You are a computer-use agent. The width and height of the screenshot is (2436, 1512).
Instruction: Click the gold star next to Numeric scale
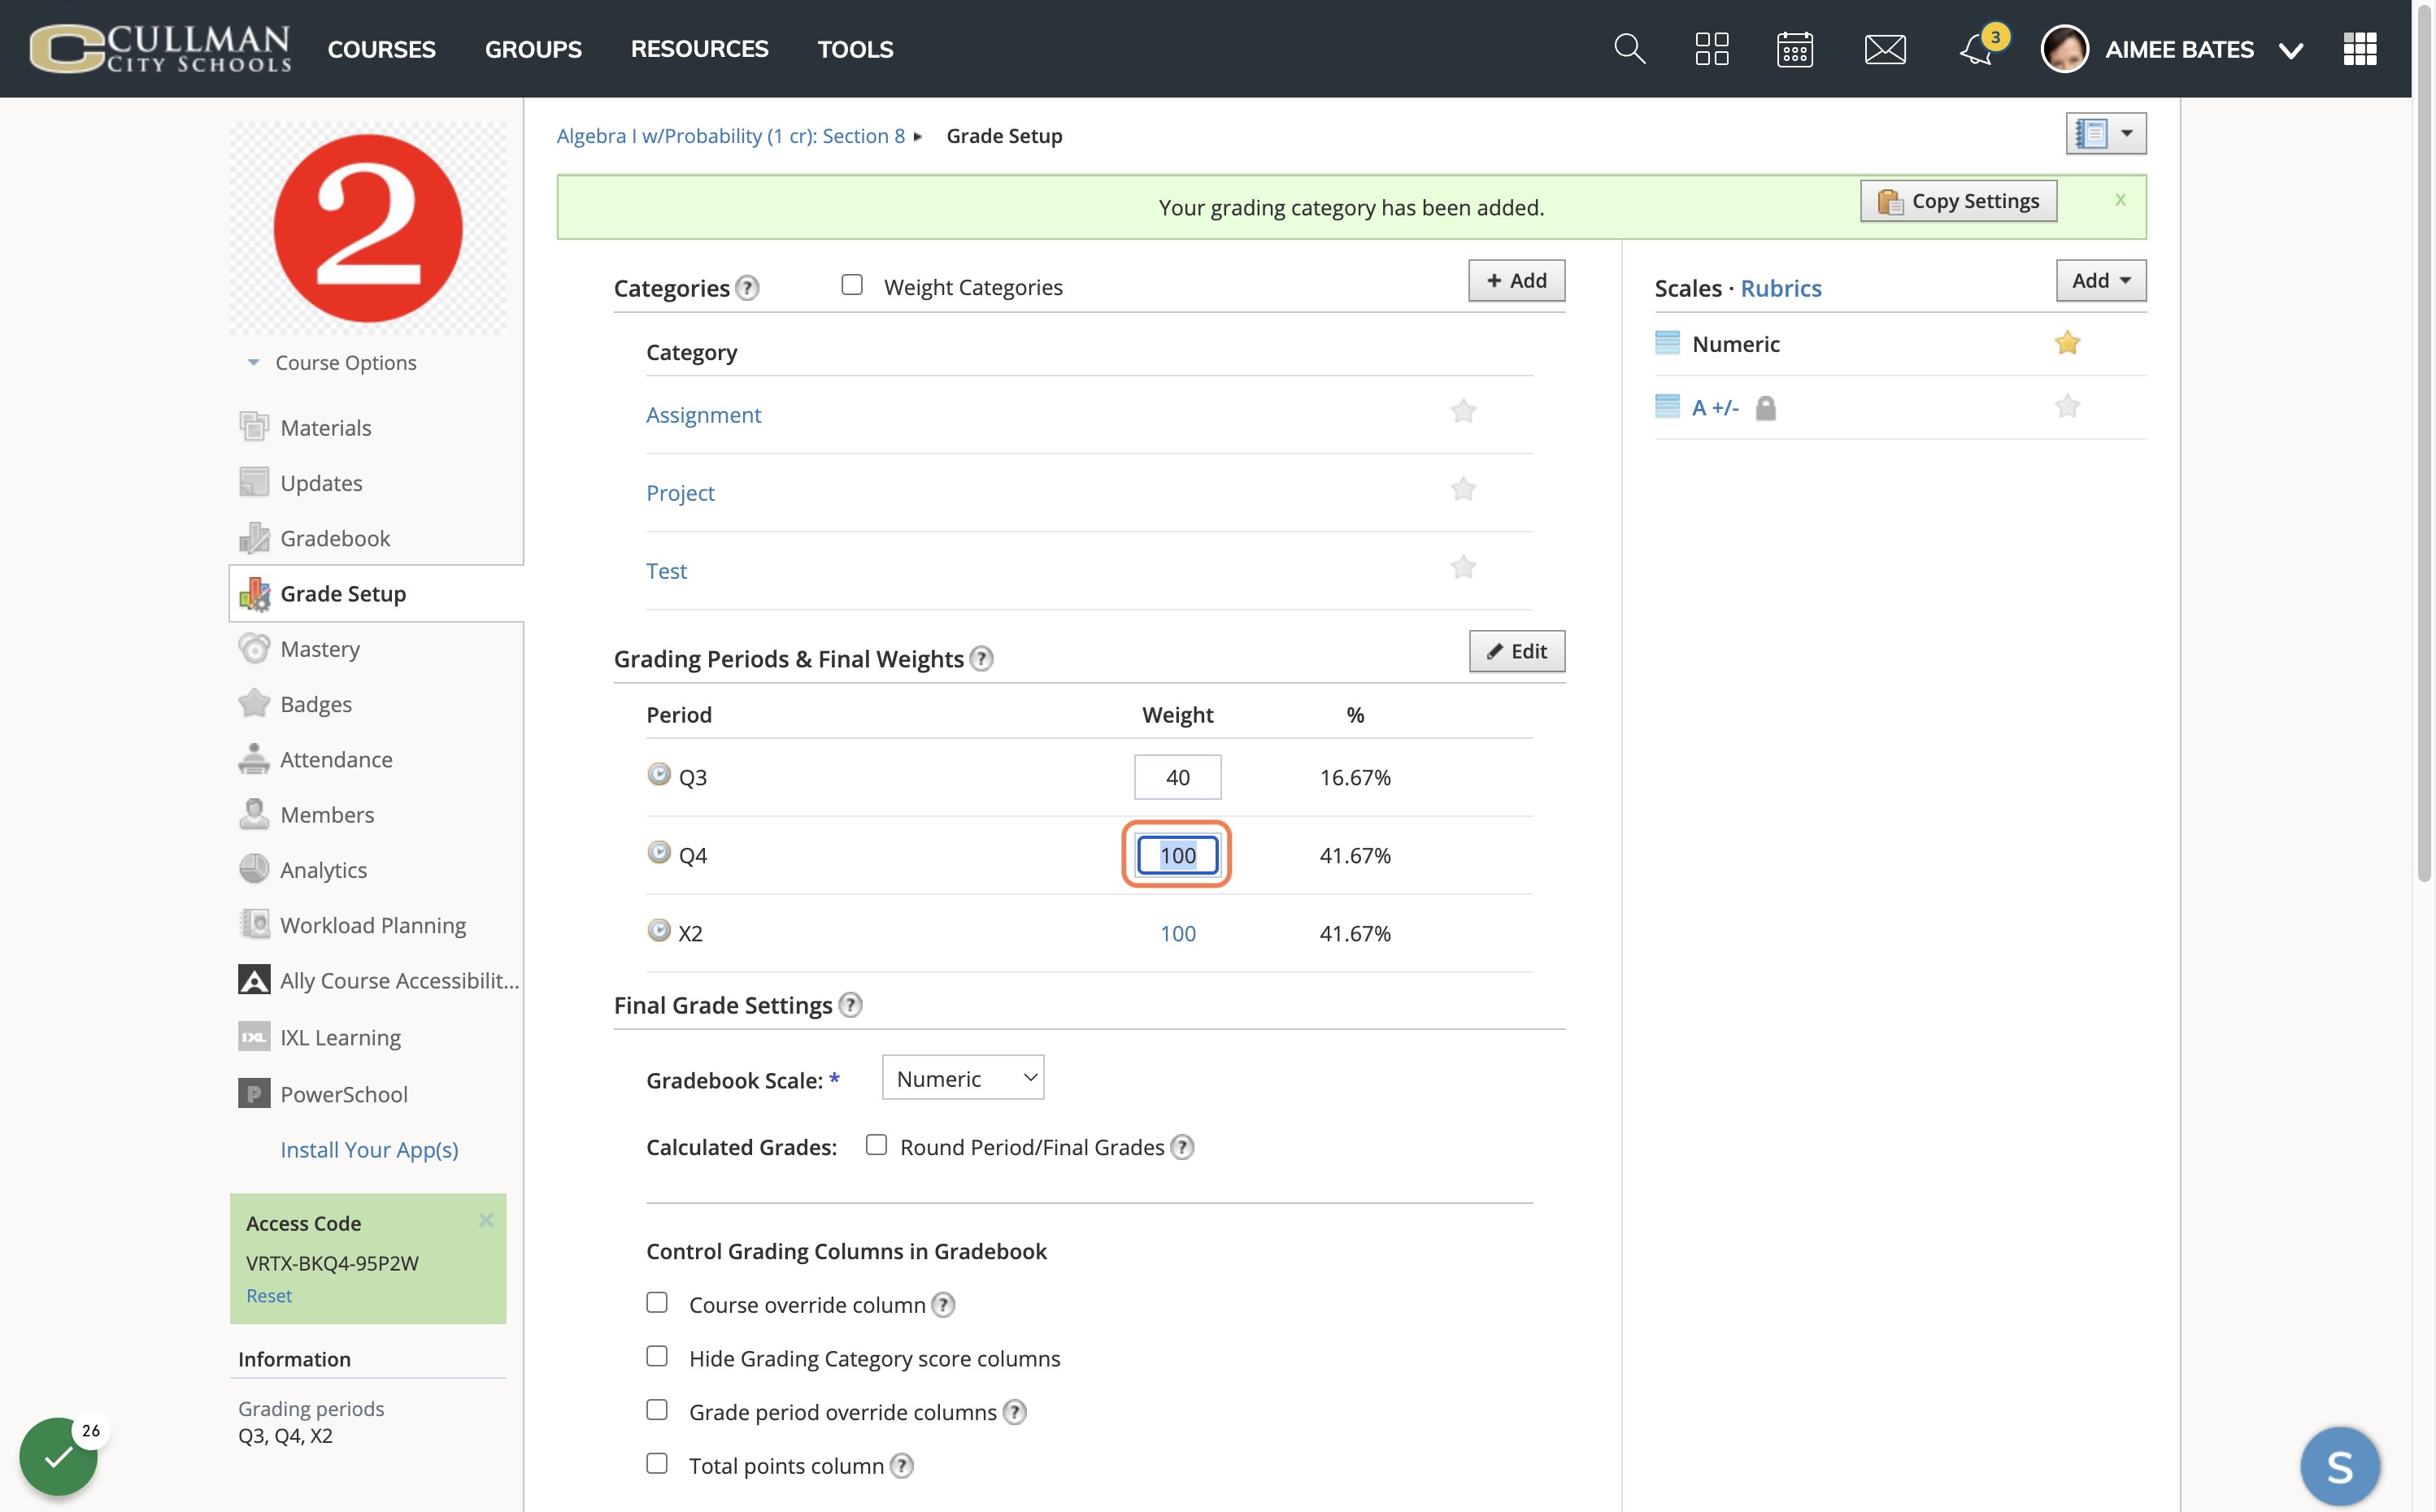[2067, 343]
